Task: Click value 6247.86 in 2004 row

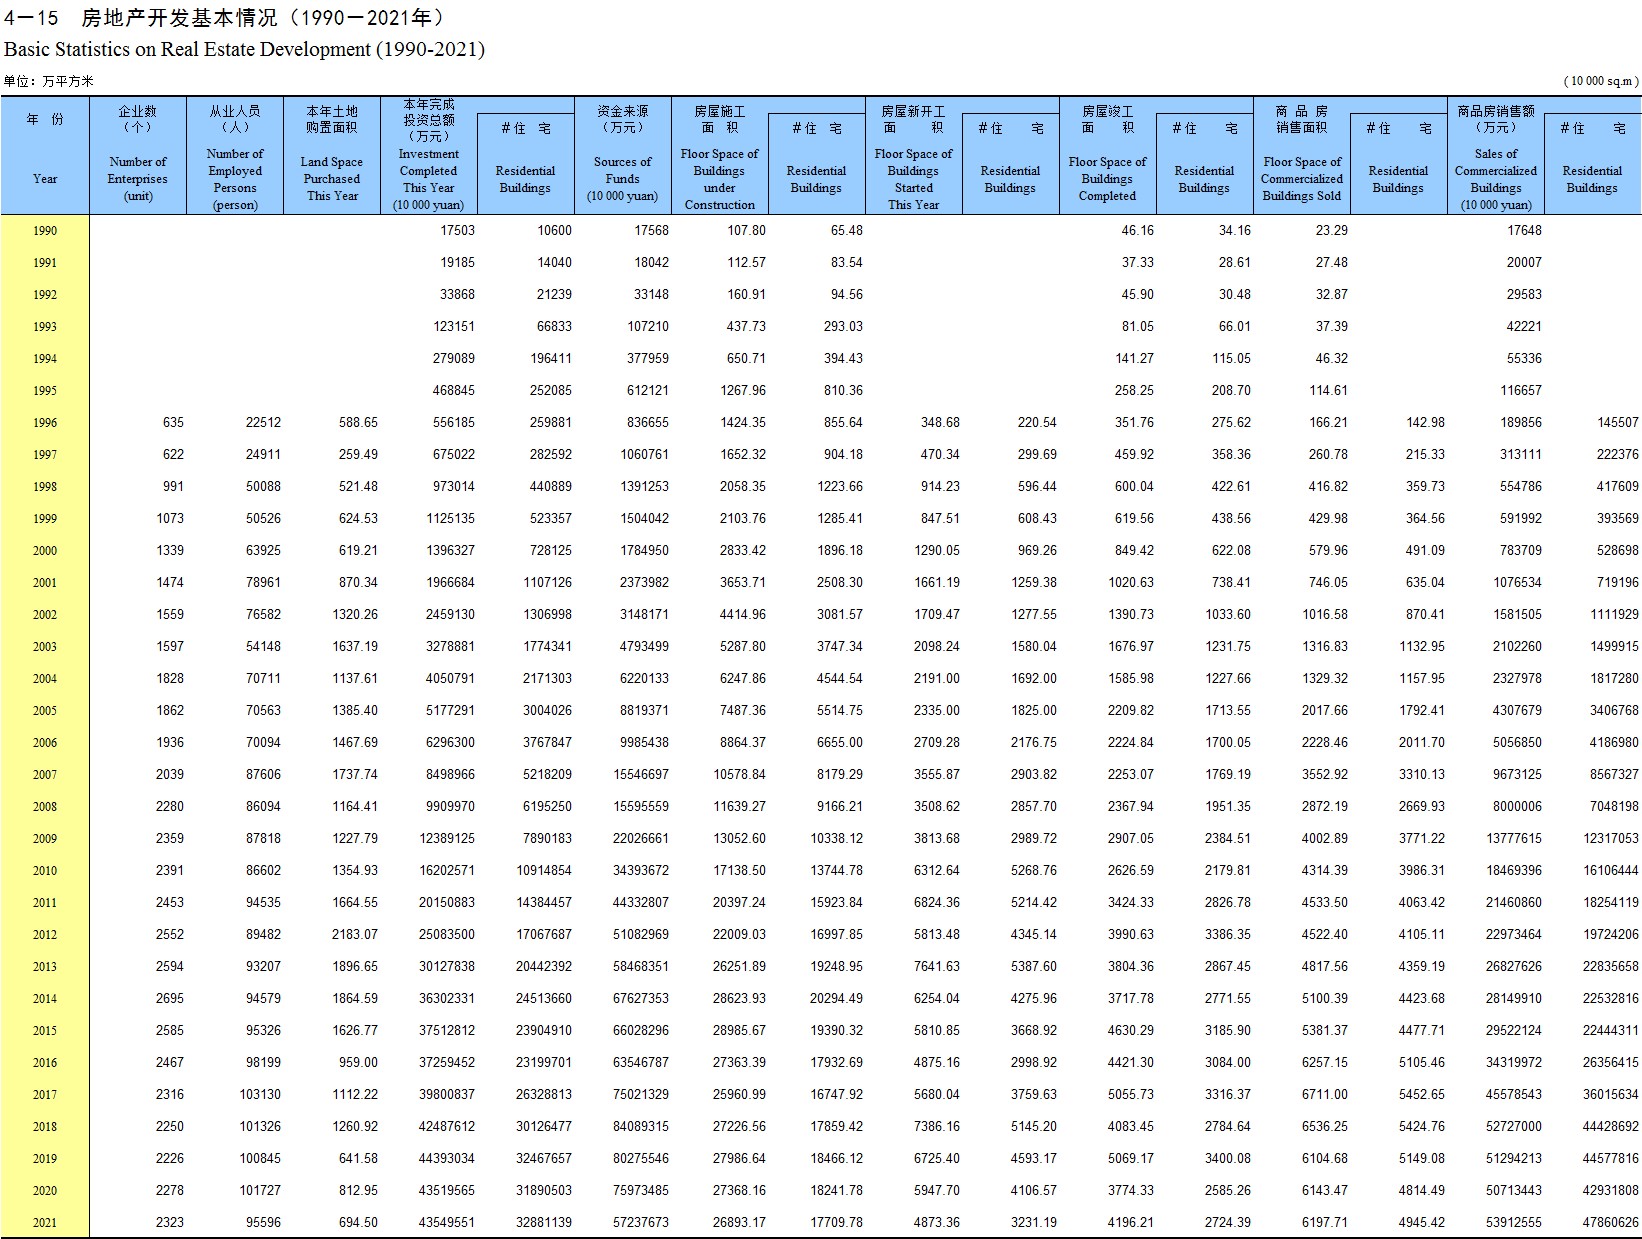Action: pyautogui.click(x=743, y=678)
